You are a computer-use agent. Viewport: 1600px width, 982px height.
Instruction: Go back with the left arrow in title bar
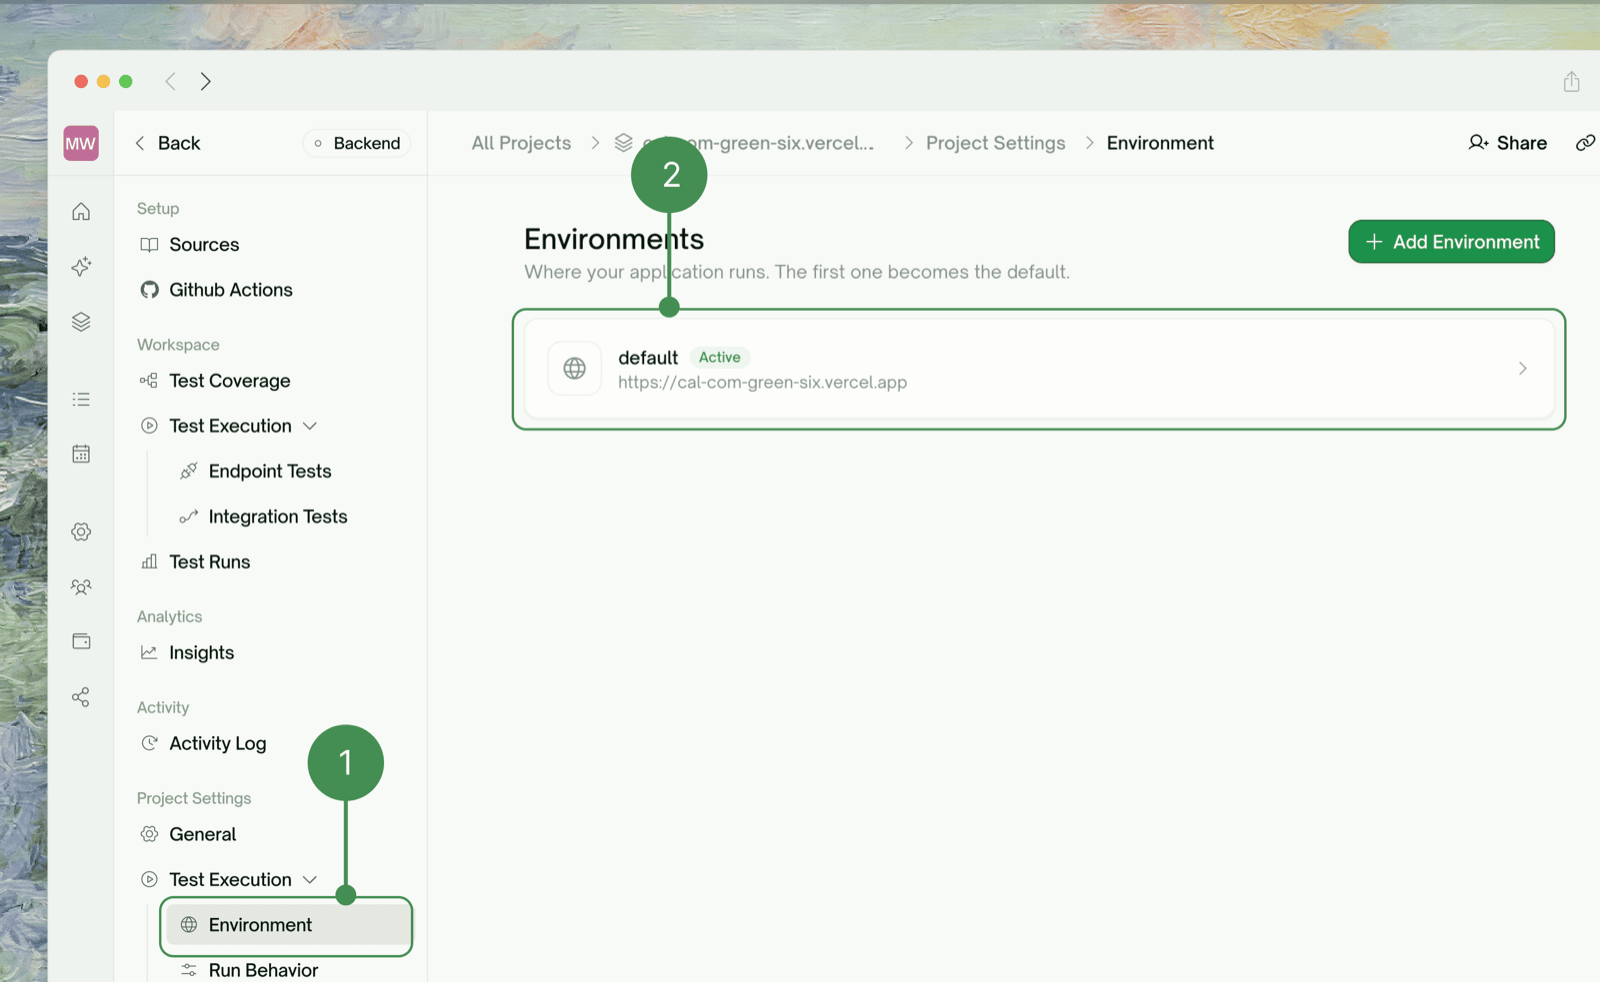pyautogui.click(x=171, y=81)
